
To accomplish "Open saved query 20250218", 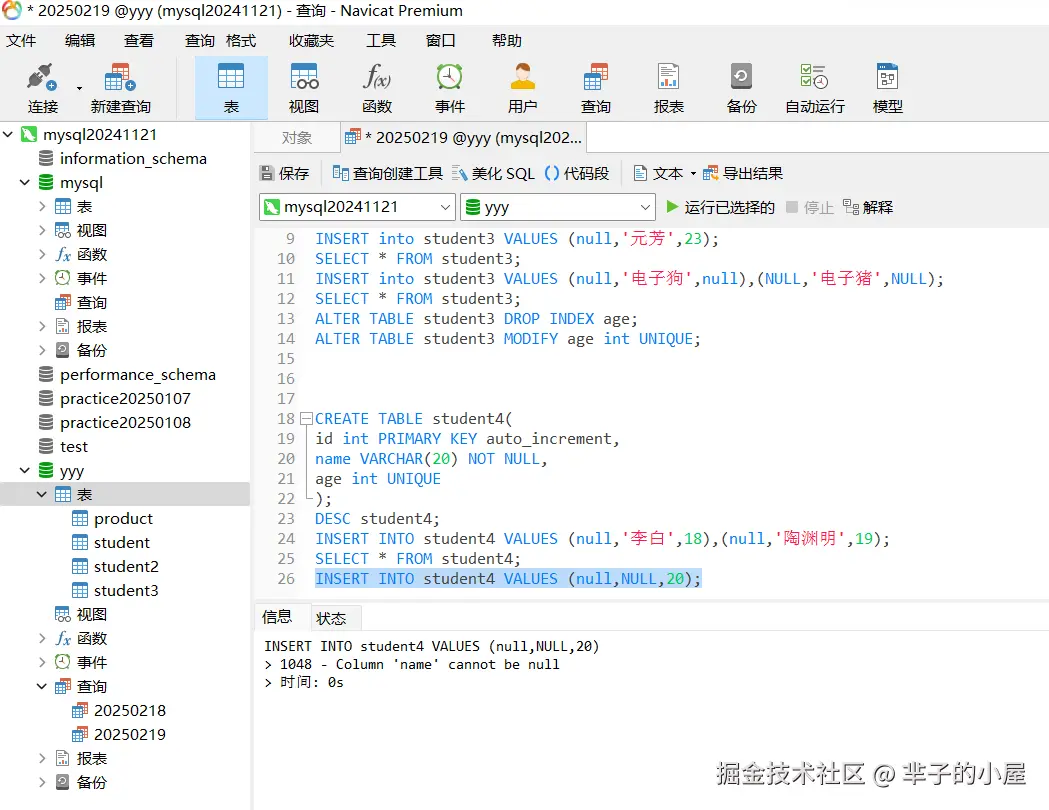I will point(130,710).
